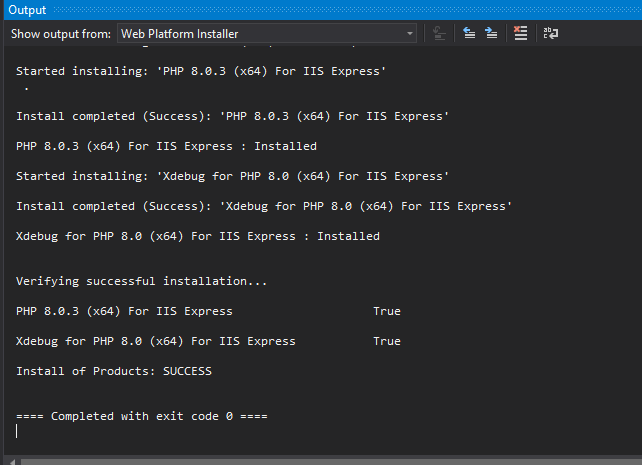This screenshot has width=642, height=465.
Task: Click "==== Completed with exit code 0 ===="
Action: [142, 416]
